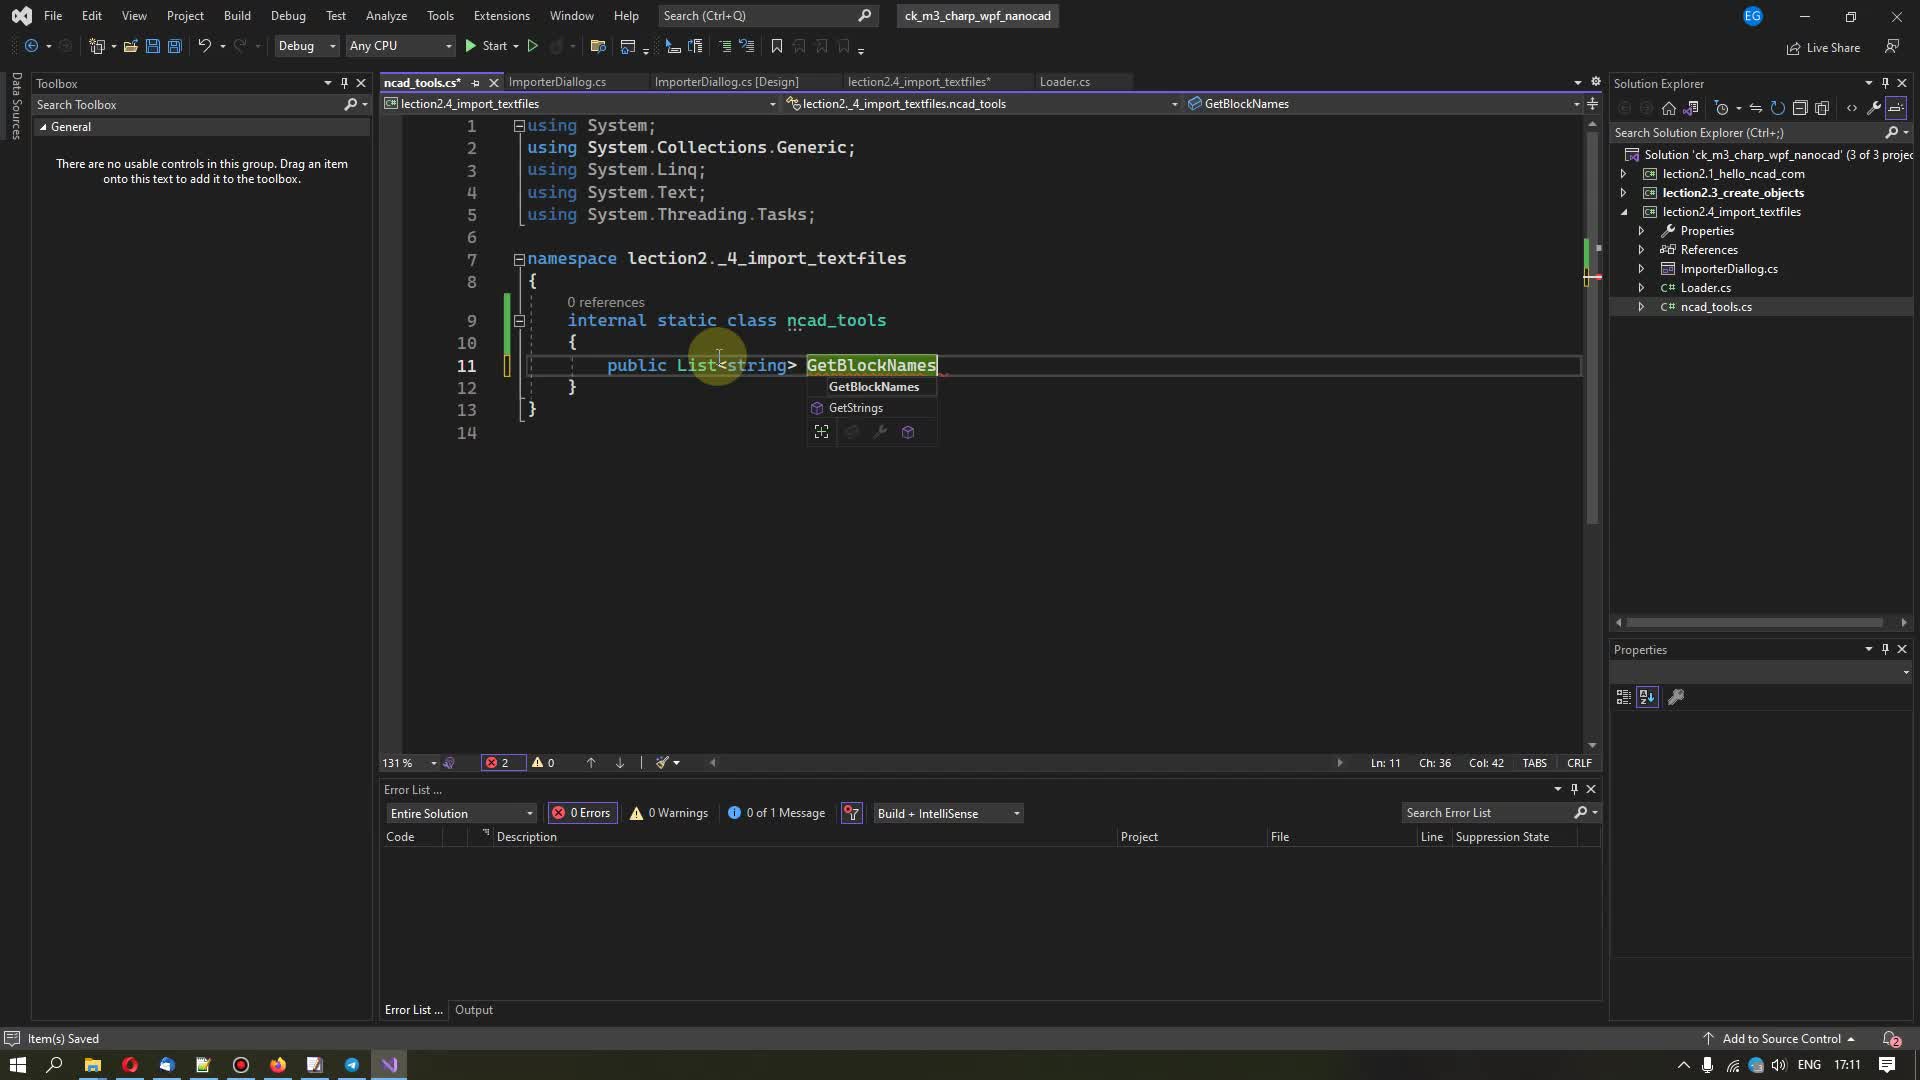Click the Save button in the toolbar
Viewport: 1920px width, 1080px height.
point(152,46)
